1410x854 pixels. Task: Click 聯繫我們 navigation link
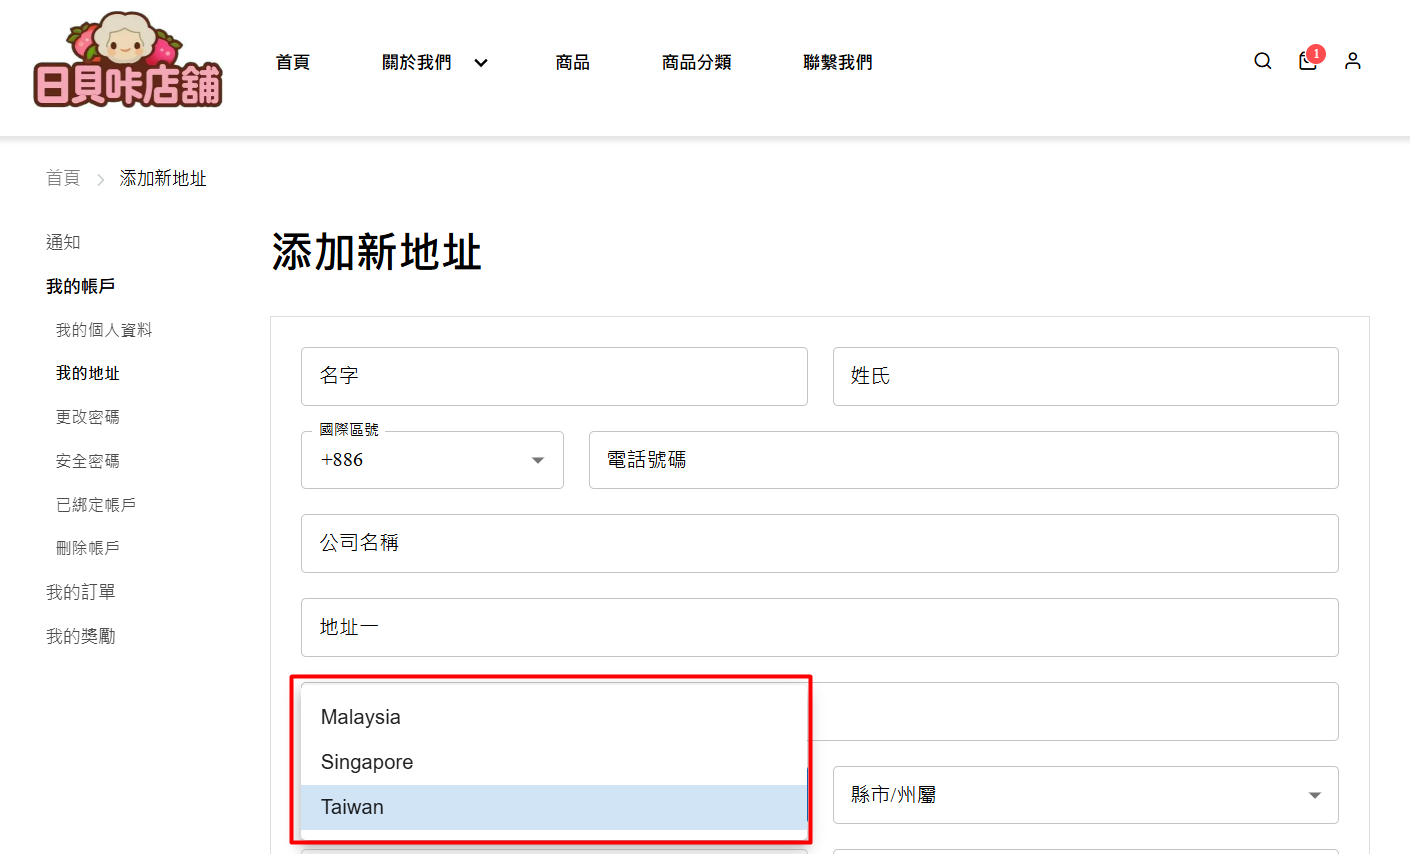click(837, 62)
